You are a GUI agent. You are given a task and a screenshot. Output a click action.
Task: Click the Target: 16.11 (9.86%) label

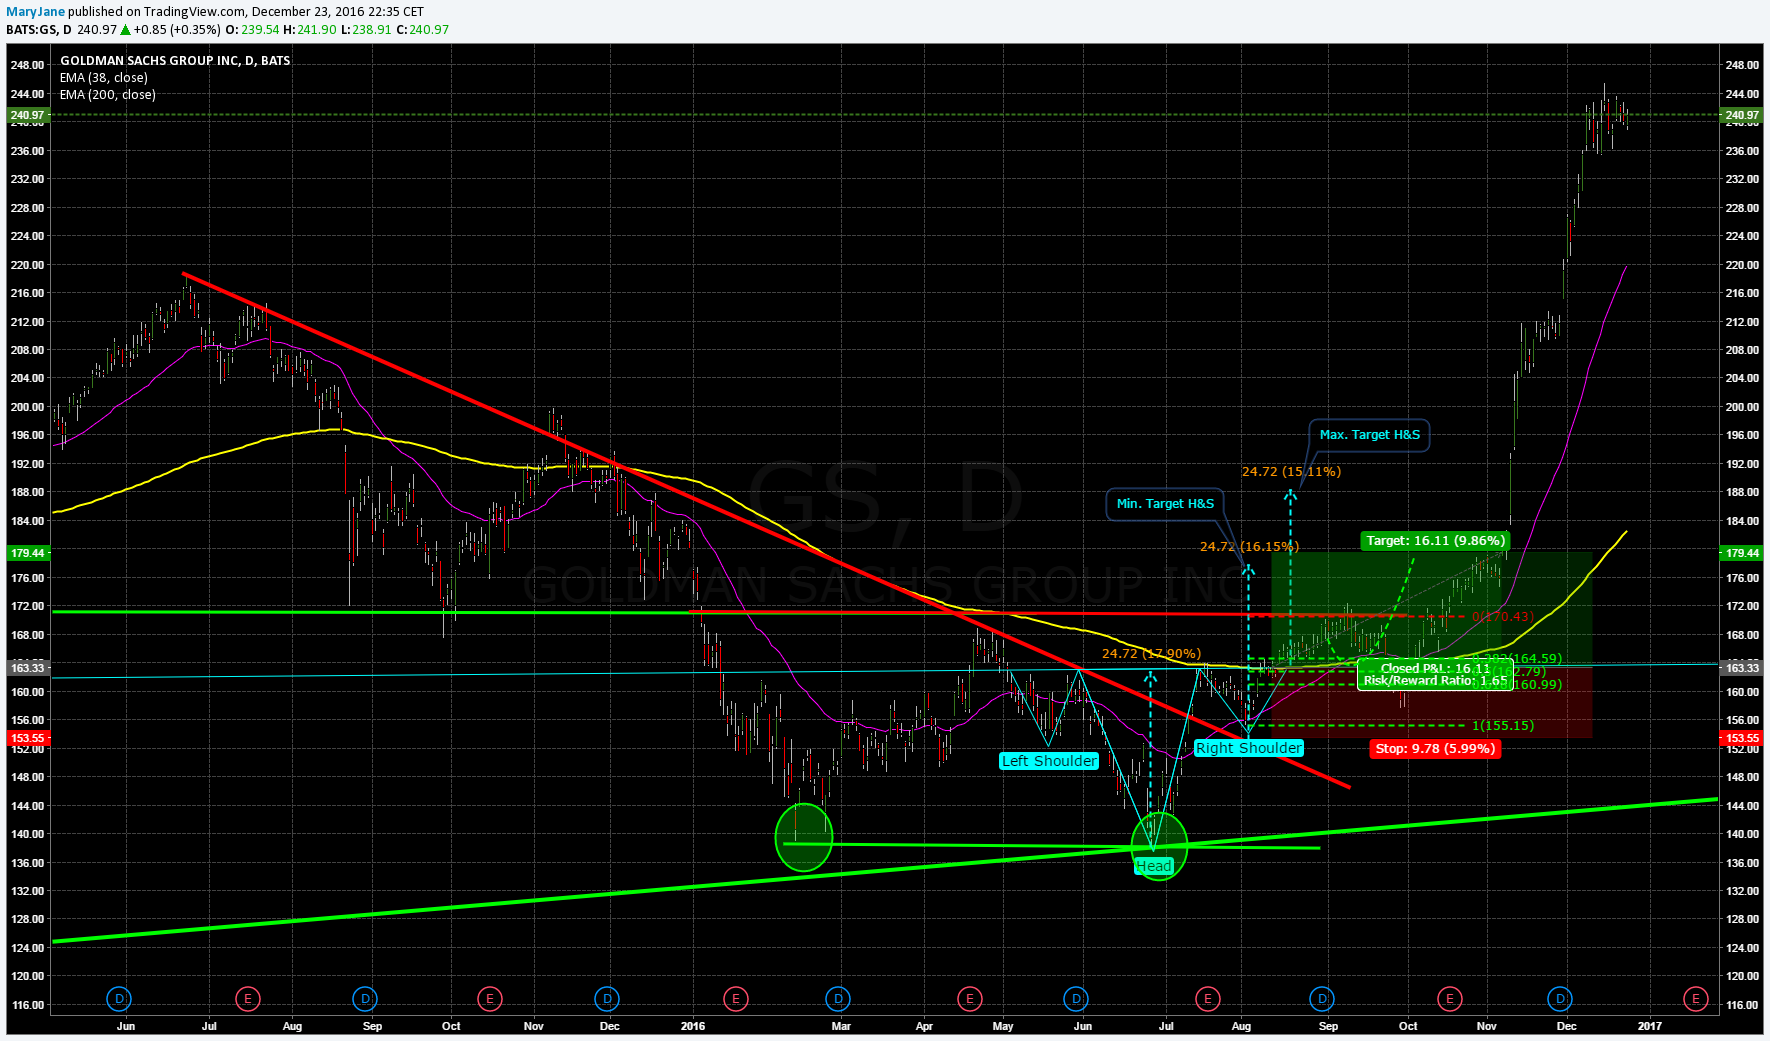tap(1435, 541)
